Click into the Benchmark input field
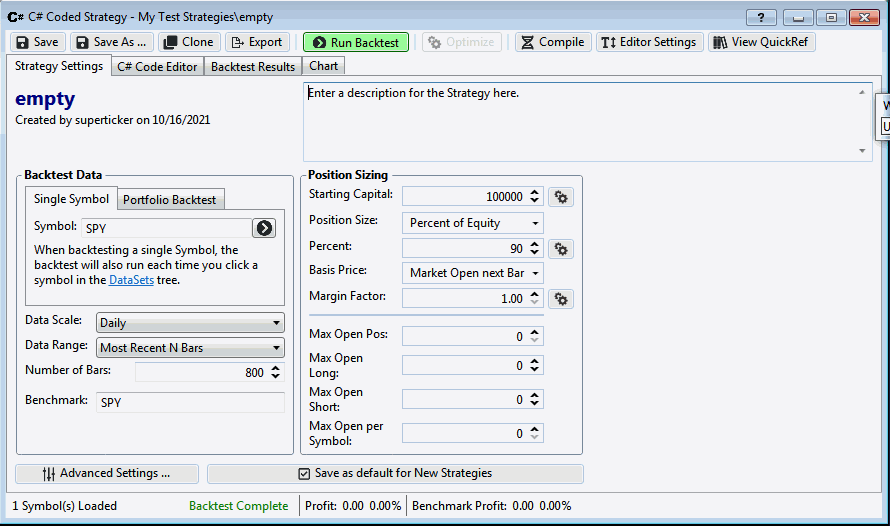890x526 pixels. 190,401
